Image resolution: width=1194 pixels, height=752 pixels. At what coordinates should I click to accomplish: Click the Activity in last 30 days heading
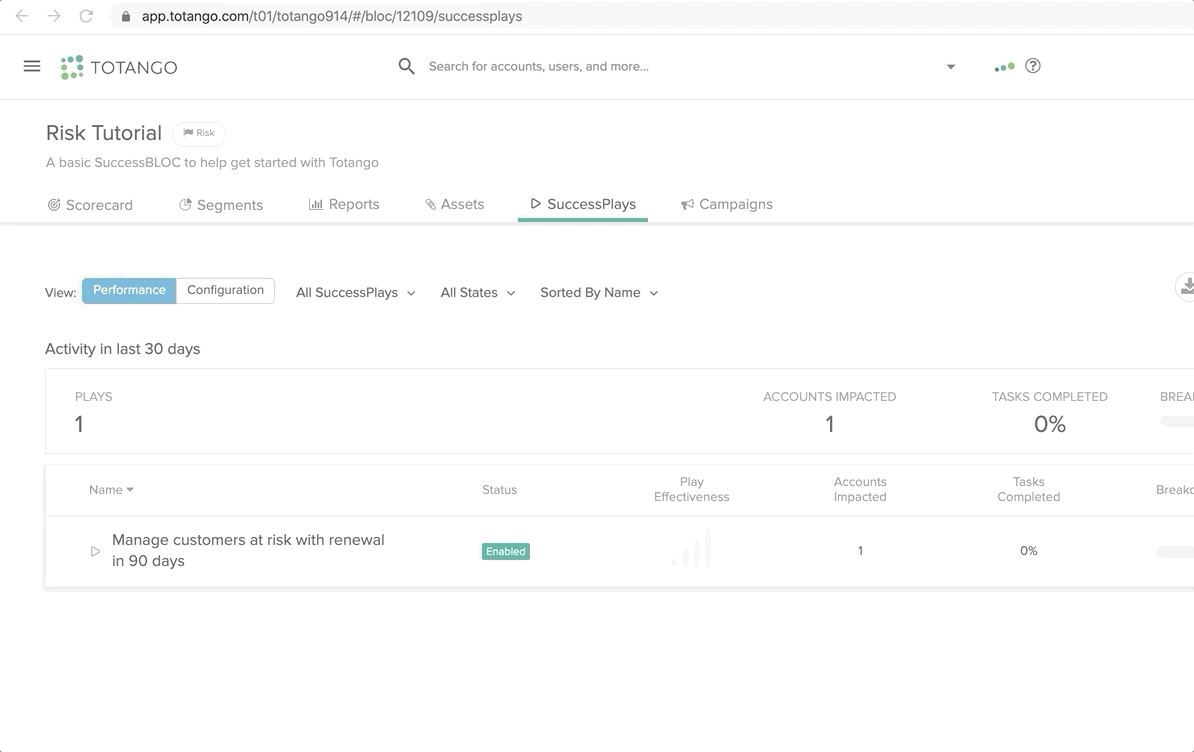(123, 349)
